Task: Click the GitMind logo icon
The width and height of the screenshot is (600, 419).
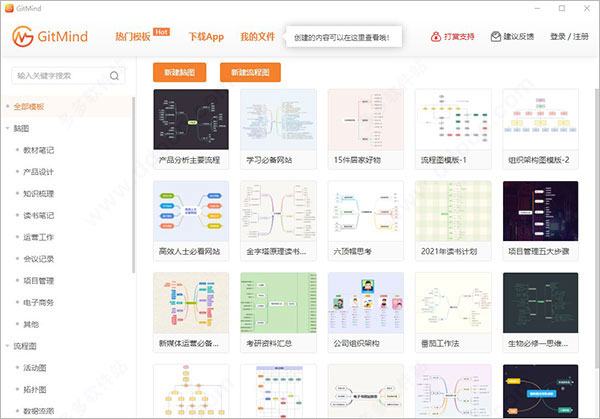Action: pyautogui.click(x=27, y=37)
